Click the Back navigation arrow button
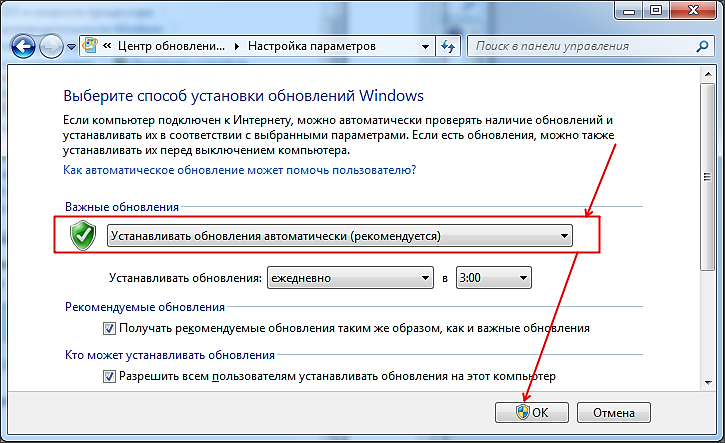 point(24,46)
